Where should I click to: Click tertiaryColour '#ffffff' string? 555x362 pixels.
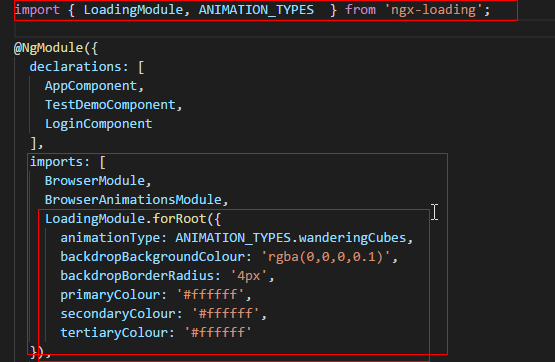218,333
